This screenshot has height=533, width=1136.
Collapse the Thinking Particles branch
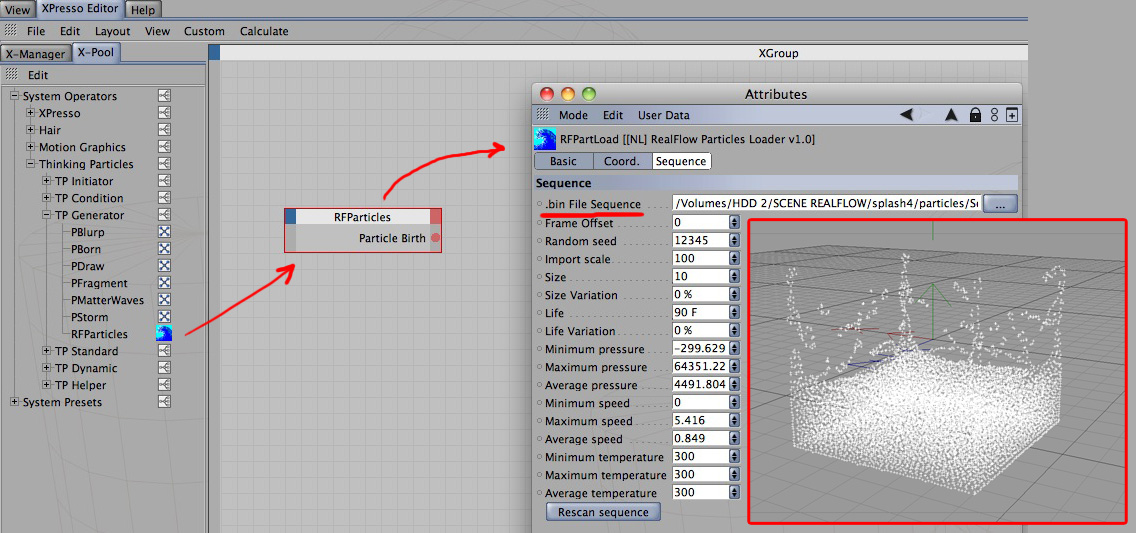click(30, 164)
